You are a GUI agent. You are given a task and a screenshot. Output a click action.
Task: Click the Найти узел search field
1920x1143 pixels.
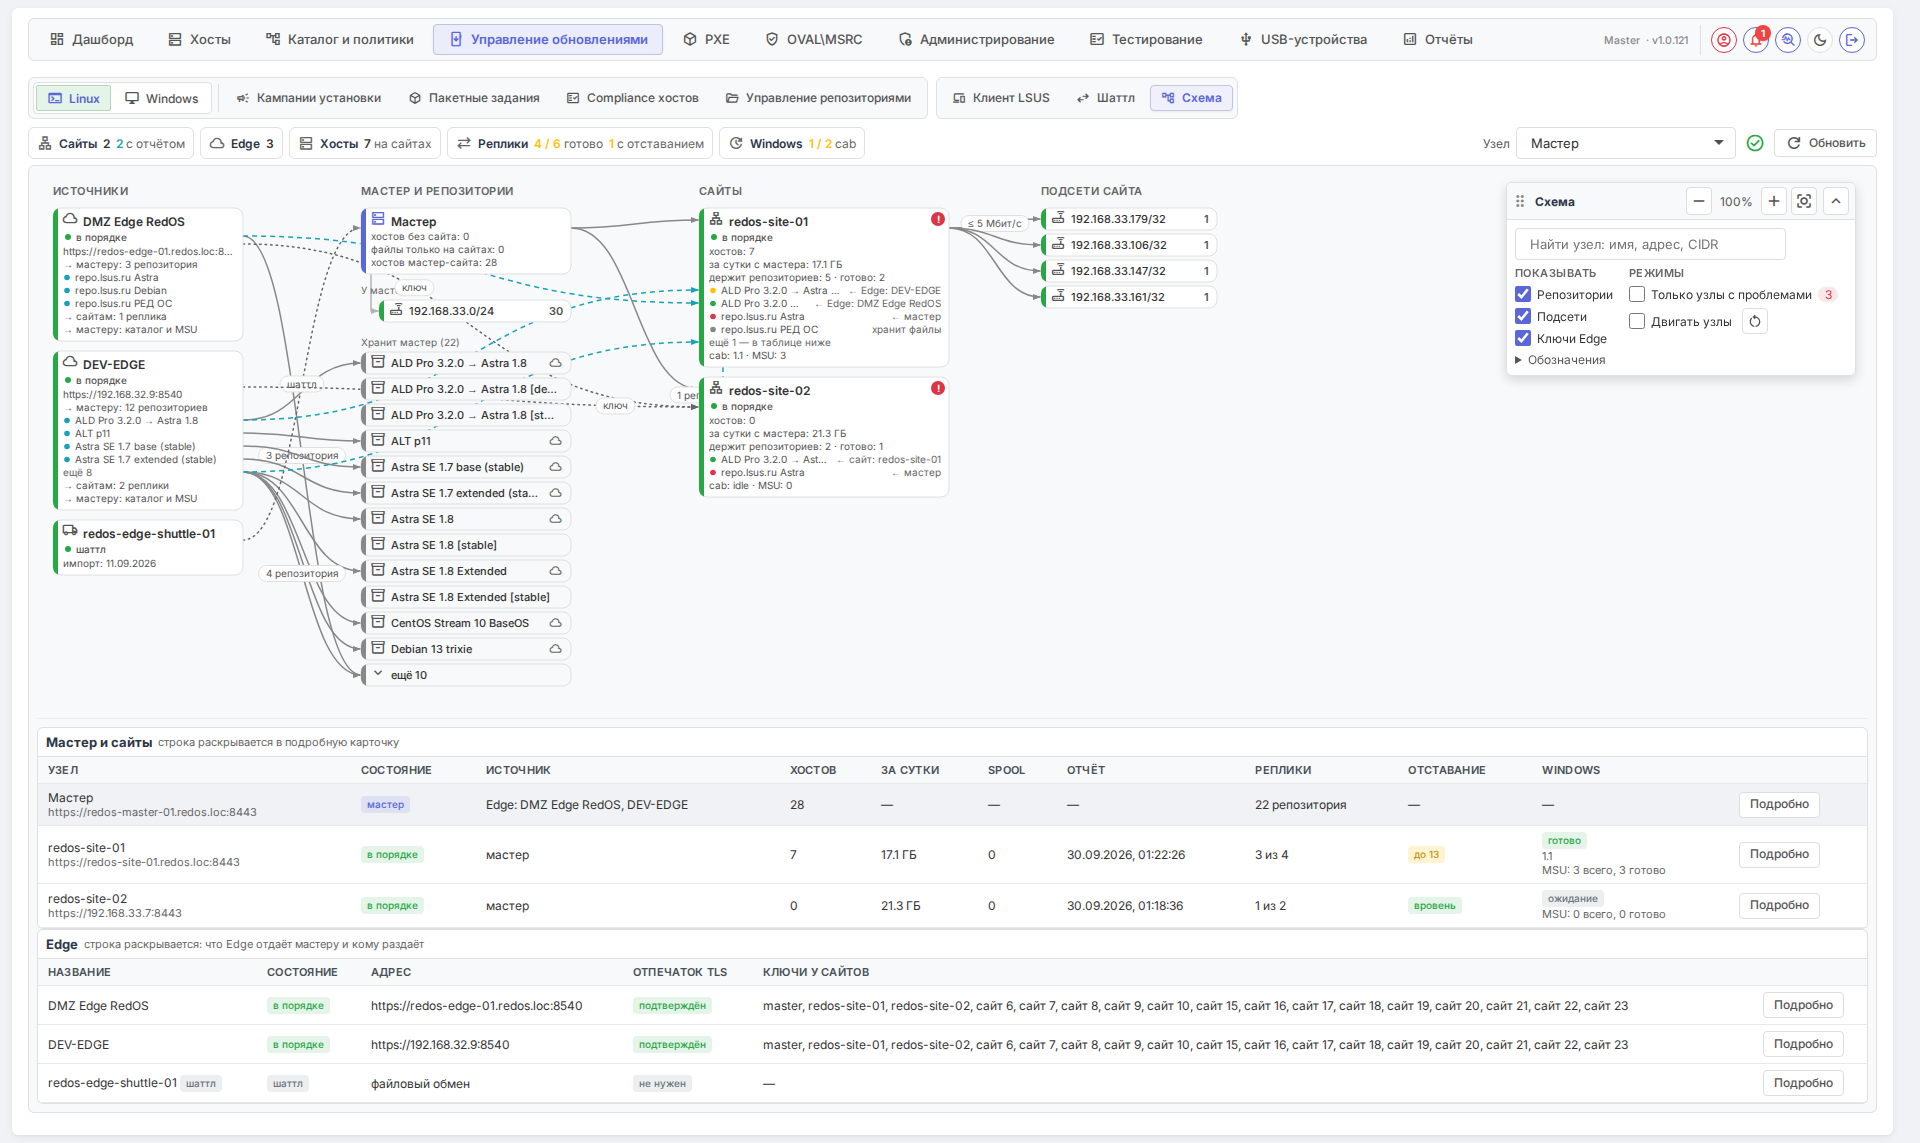tap(1650, 244)
